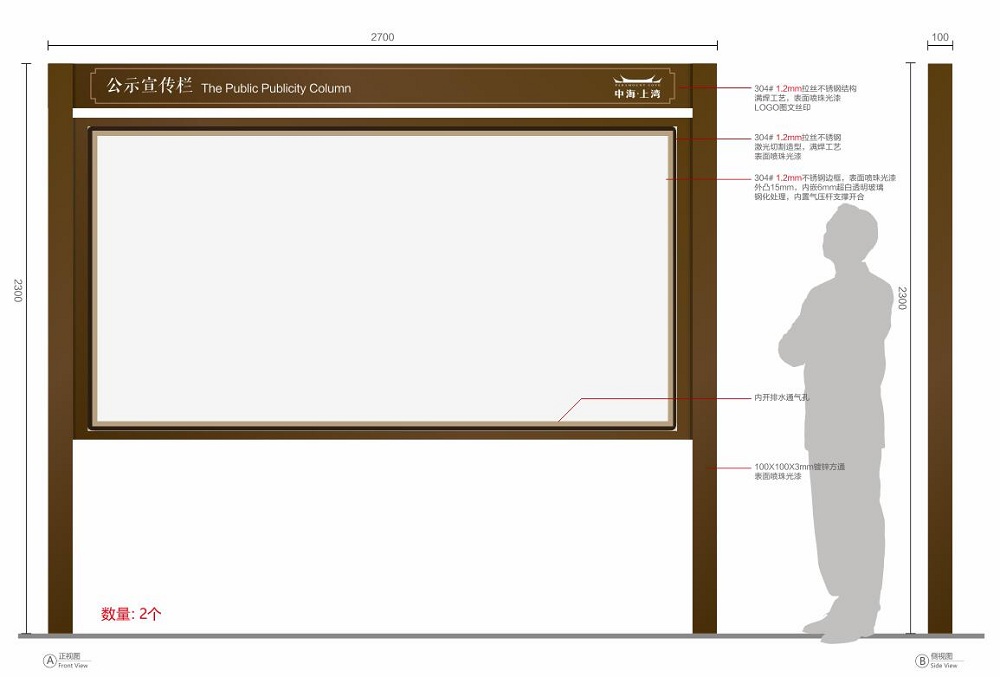Click the 内开排水通气孔 annotation label

(x=782, y=398)
